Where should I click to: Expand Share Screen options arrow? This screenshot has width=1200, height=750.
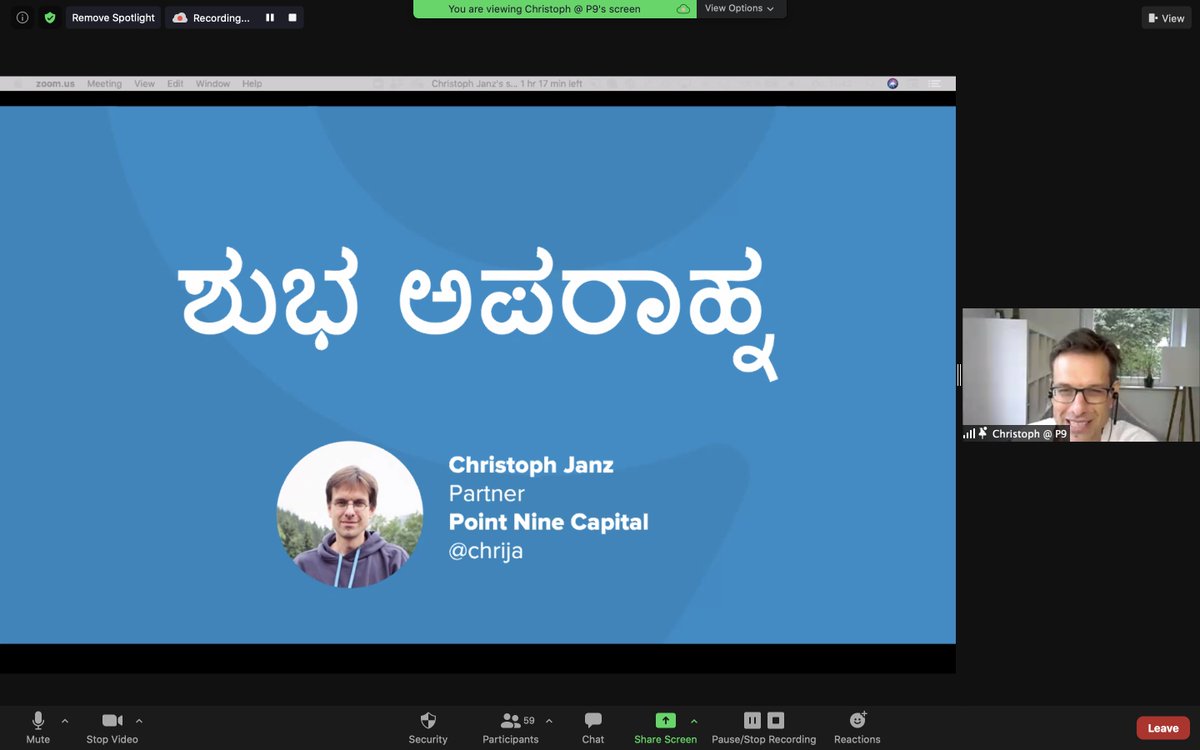pos(694,721)
